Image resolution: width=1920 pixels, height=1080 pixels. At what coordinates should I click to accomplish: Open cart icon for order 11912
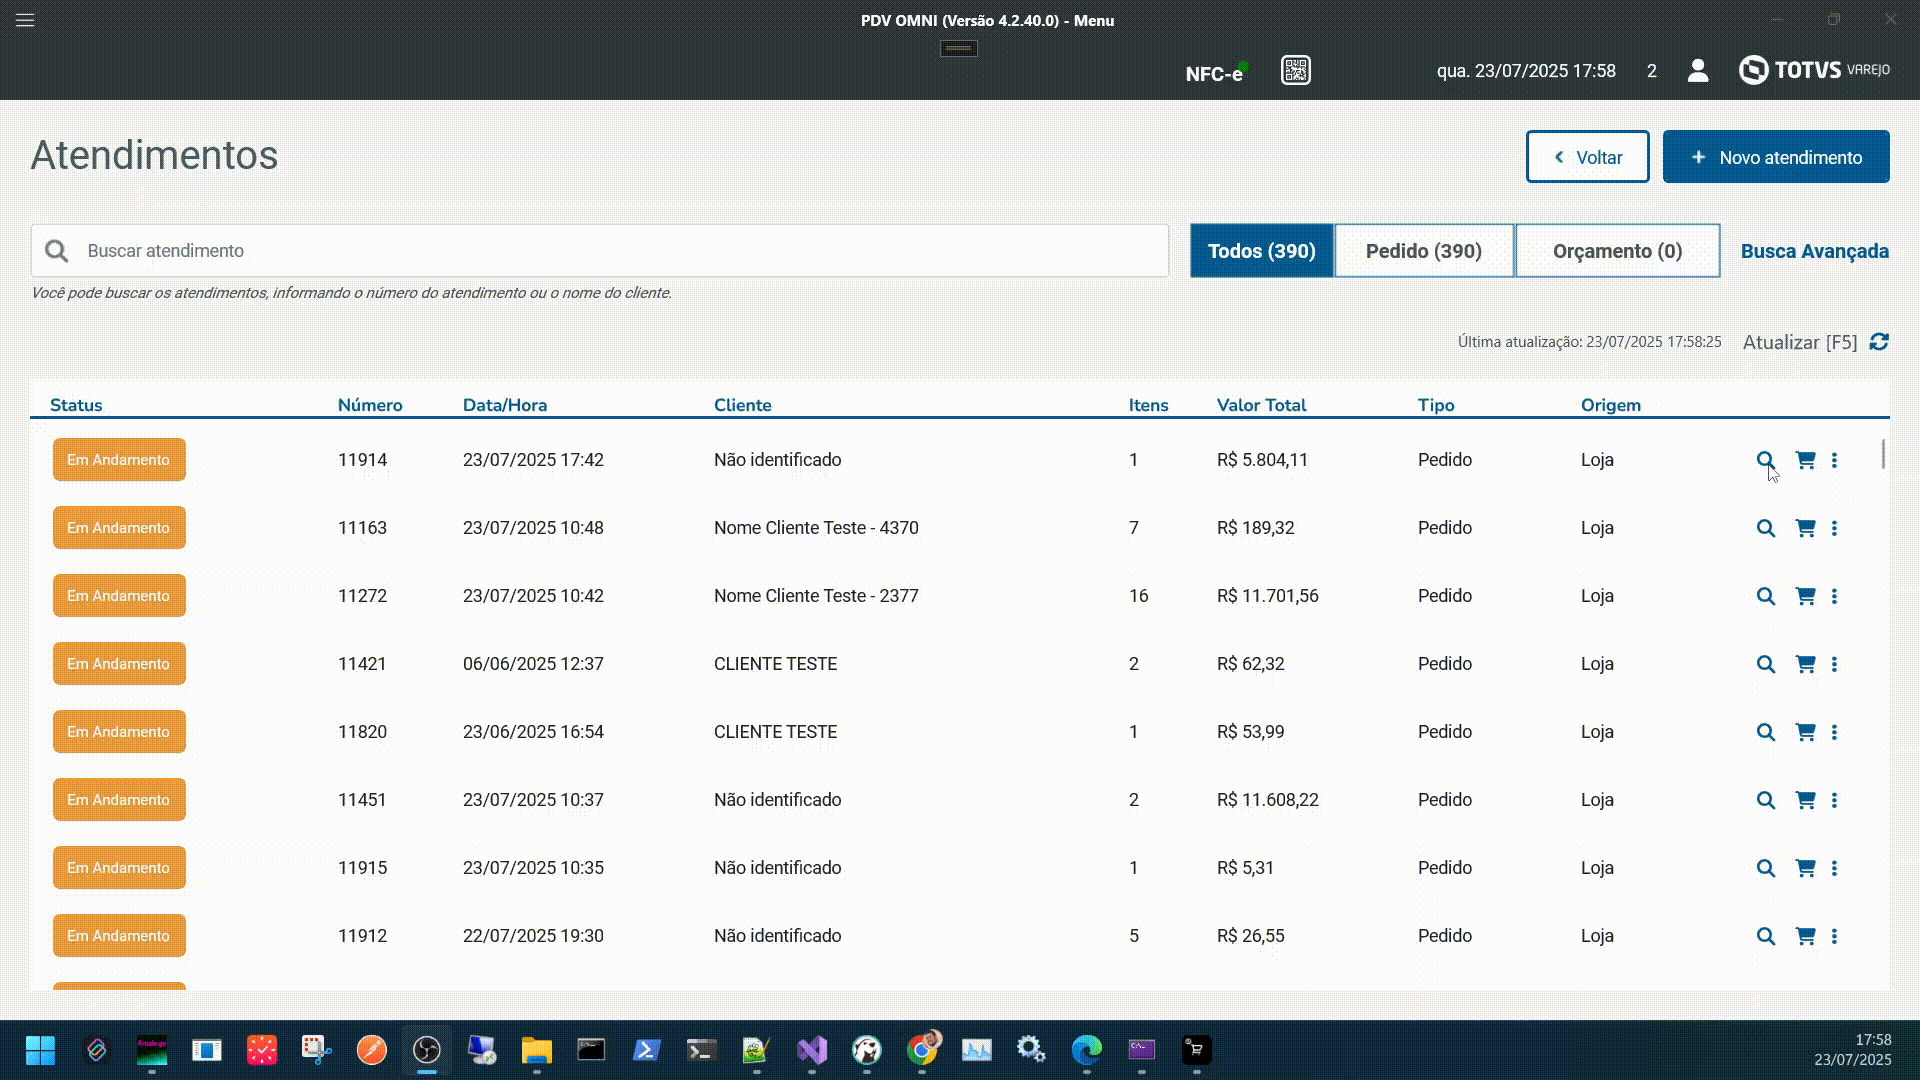1805,936
